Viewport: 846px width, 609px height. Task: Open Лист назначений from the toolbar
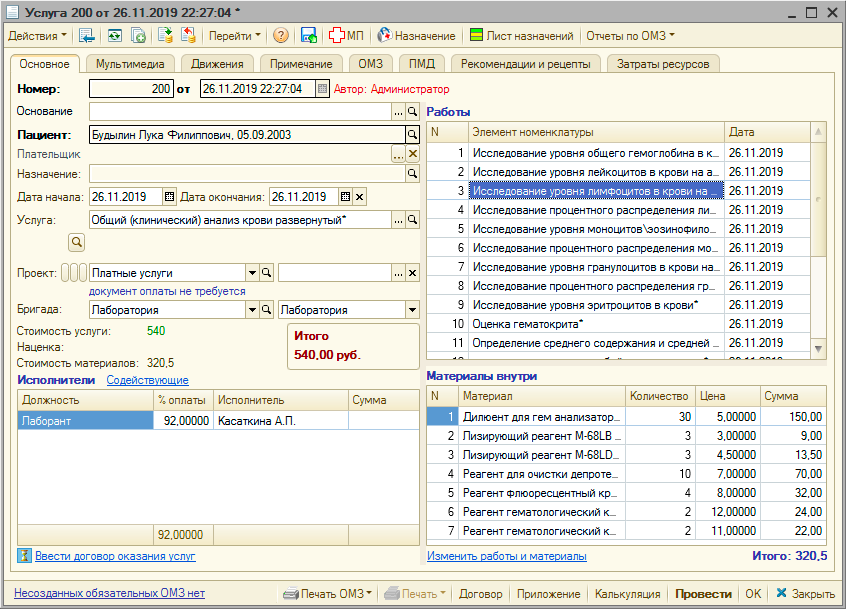(x=520, y=36)
